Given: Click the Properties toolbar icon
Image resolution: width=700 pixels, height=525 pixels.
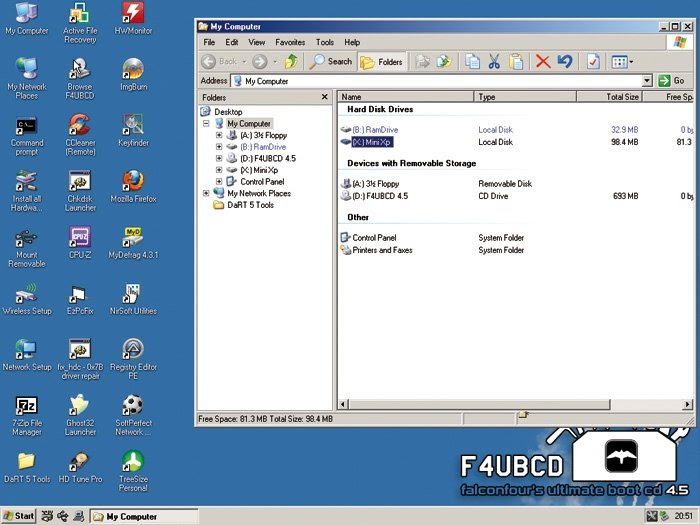Looking at the screenshot, I should [x=593, y=62].
